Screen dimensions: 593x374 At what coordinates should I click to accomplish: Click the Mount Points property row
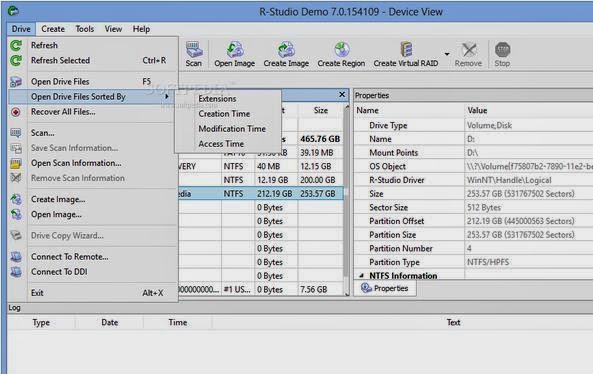474,153
